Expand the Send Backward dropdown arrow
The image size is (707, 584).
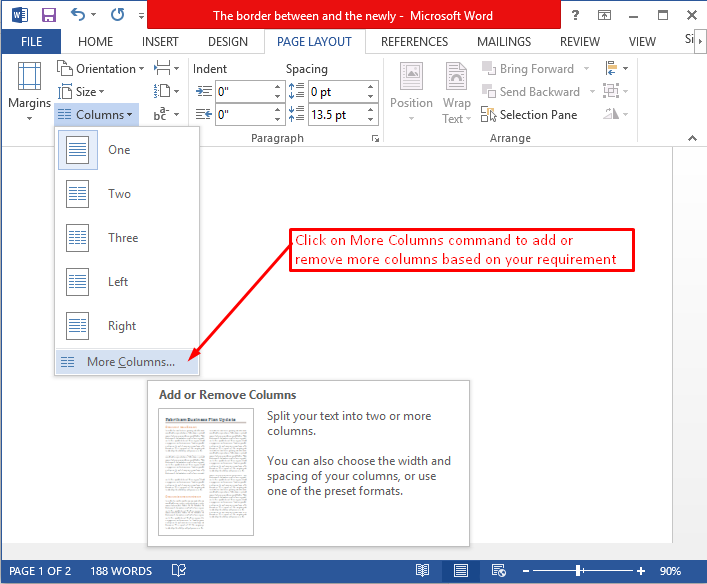pos(592,92)
